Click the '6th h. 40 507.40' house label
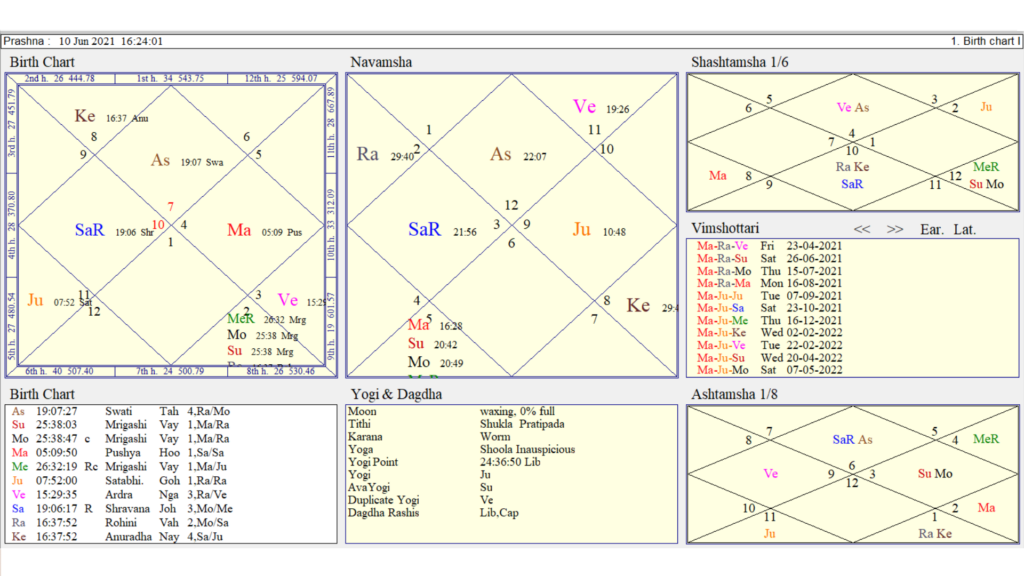The image size is (1024, 576). 59,371
